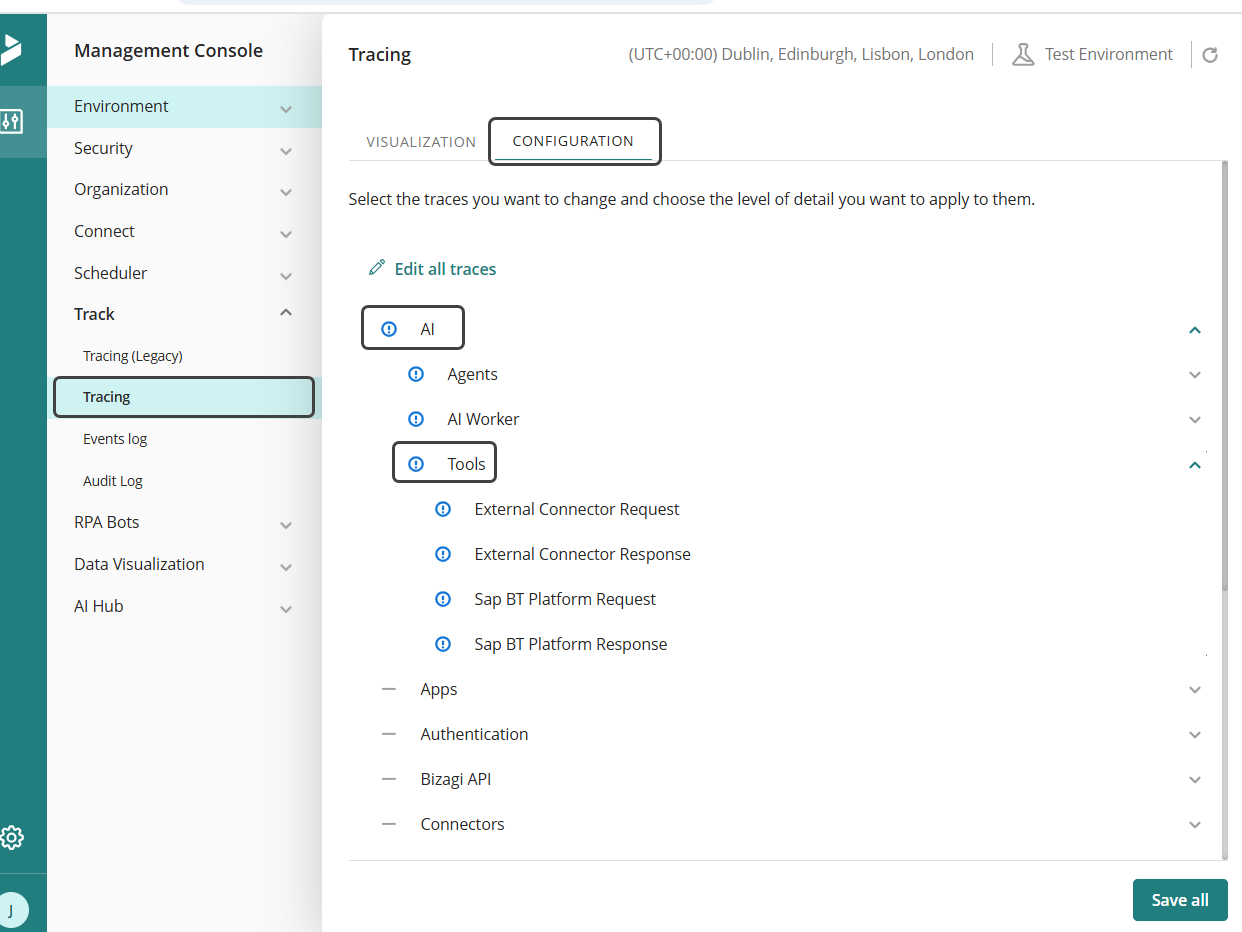Image resolution: width=1242 pixels, height=932 pixels.
Task: Open the settings gear at the sidebar bottom
Action: (x=13, y=837)
